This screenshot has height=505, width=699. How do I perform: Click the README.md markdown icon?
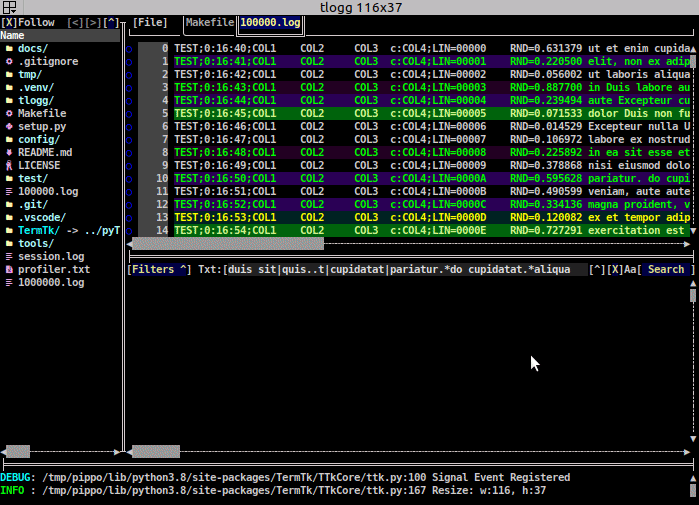(9, 152)
